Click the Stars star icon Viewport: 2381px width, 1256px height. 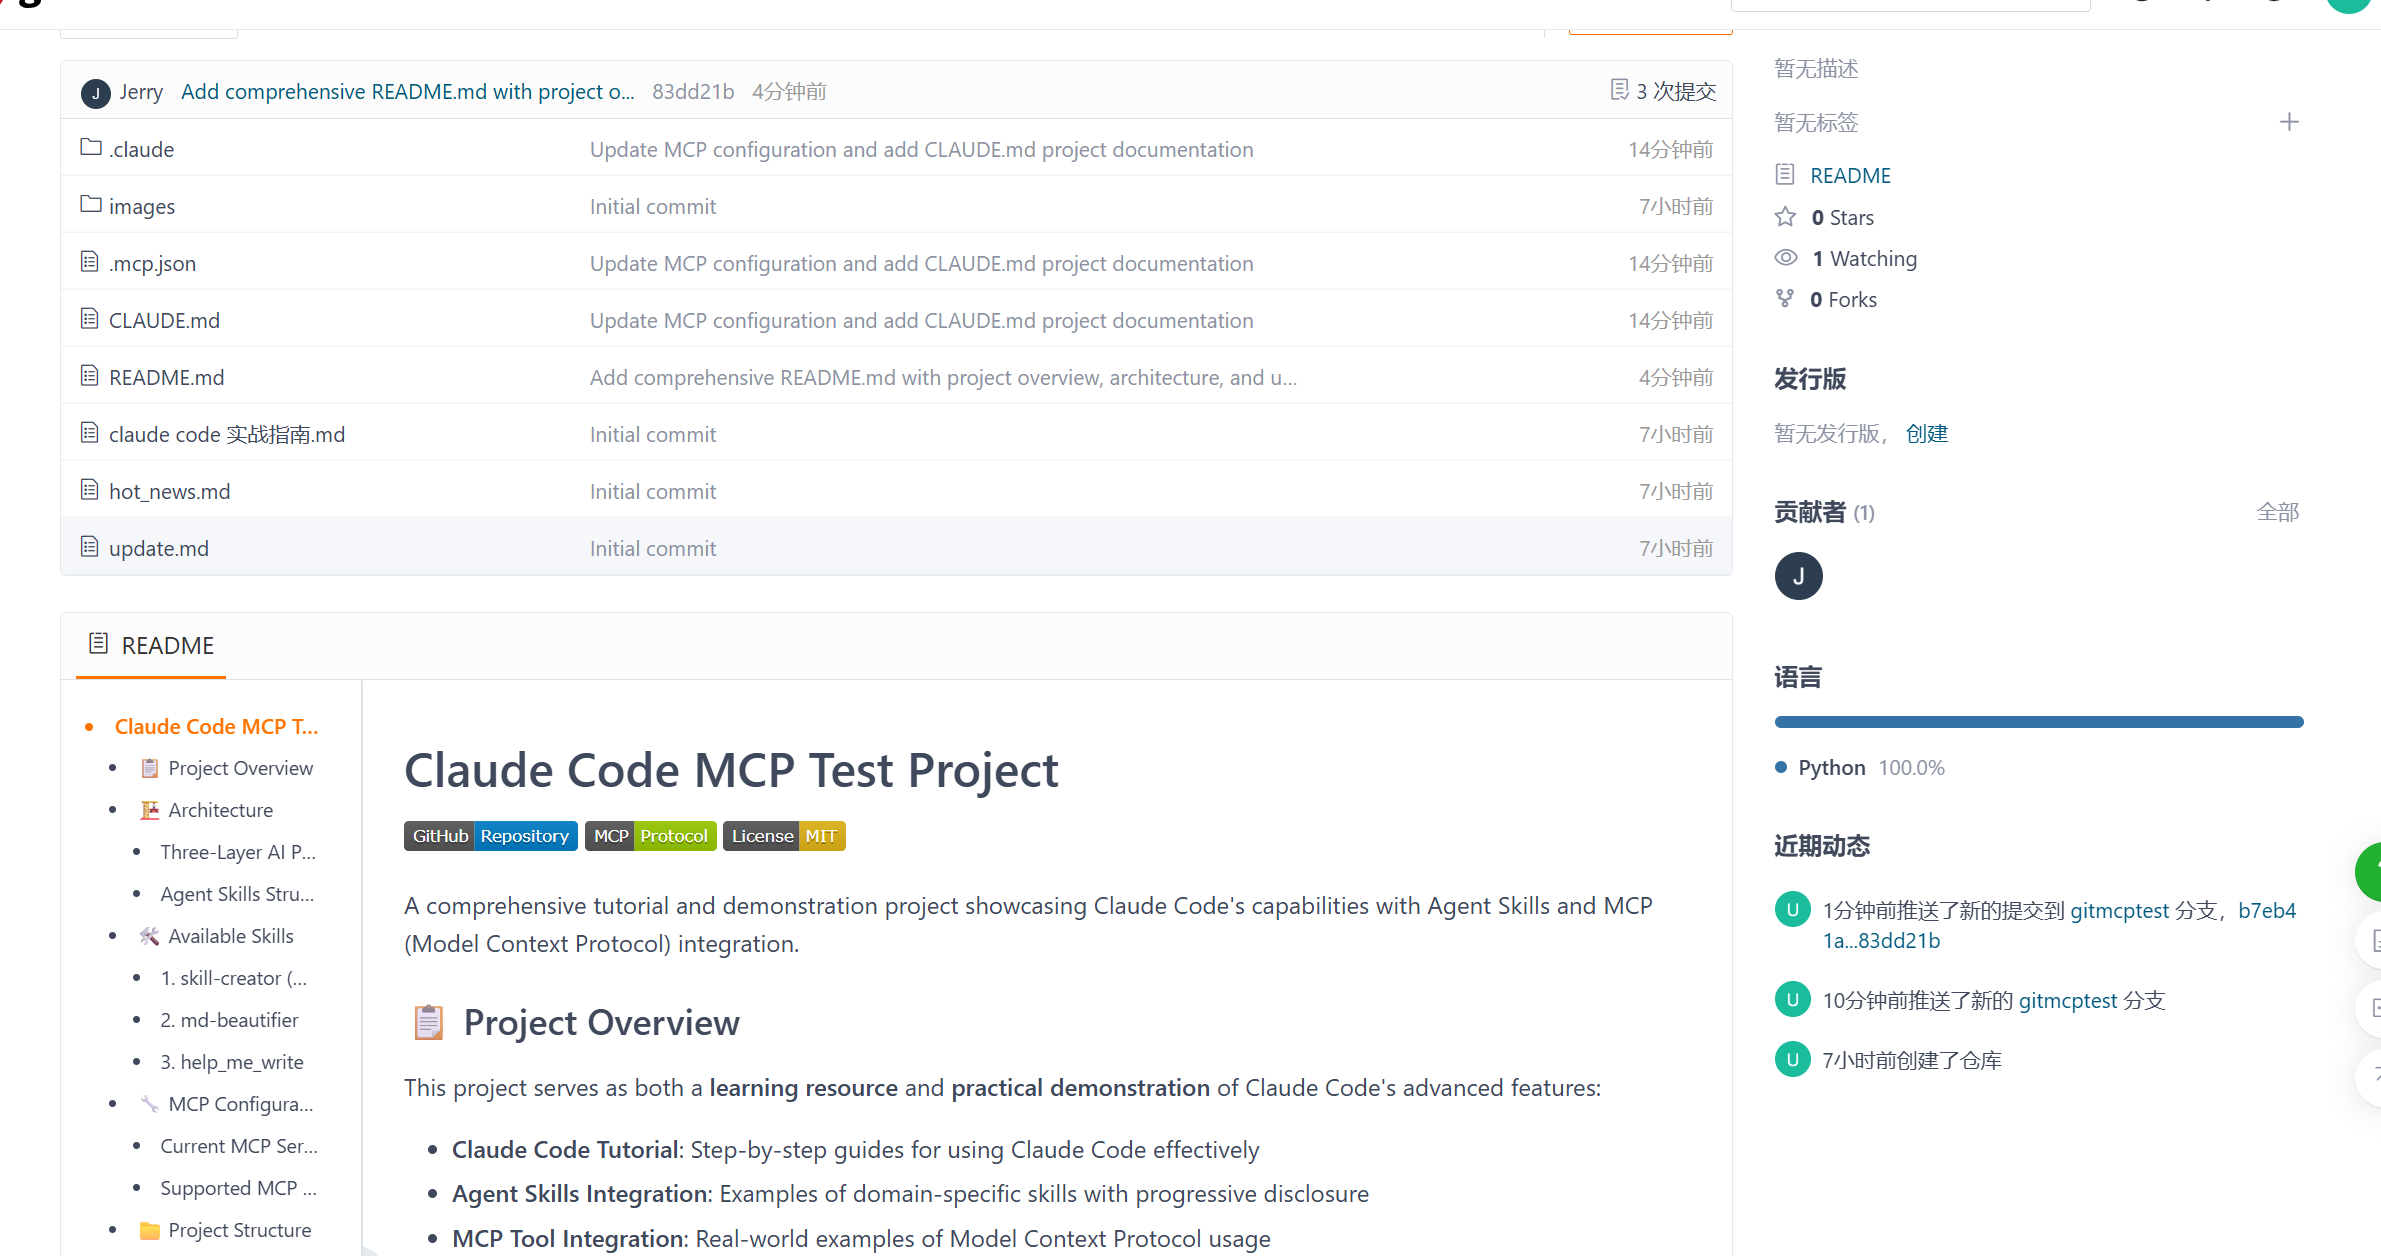click(1785, 217)
